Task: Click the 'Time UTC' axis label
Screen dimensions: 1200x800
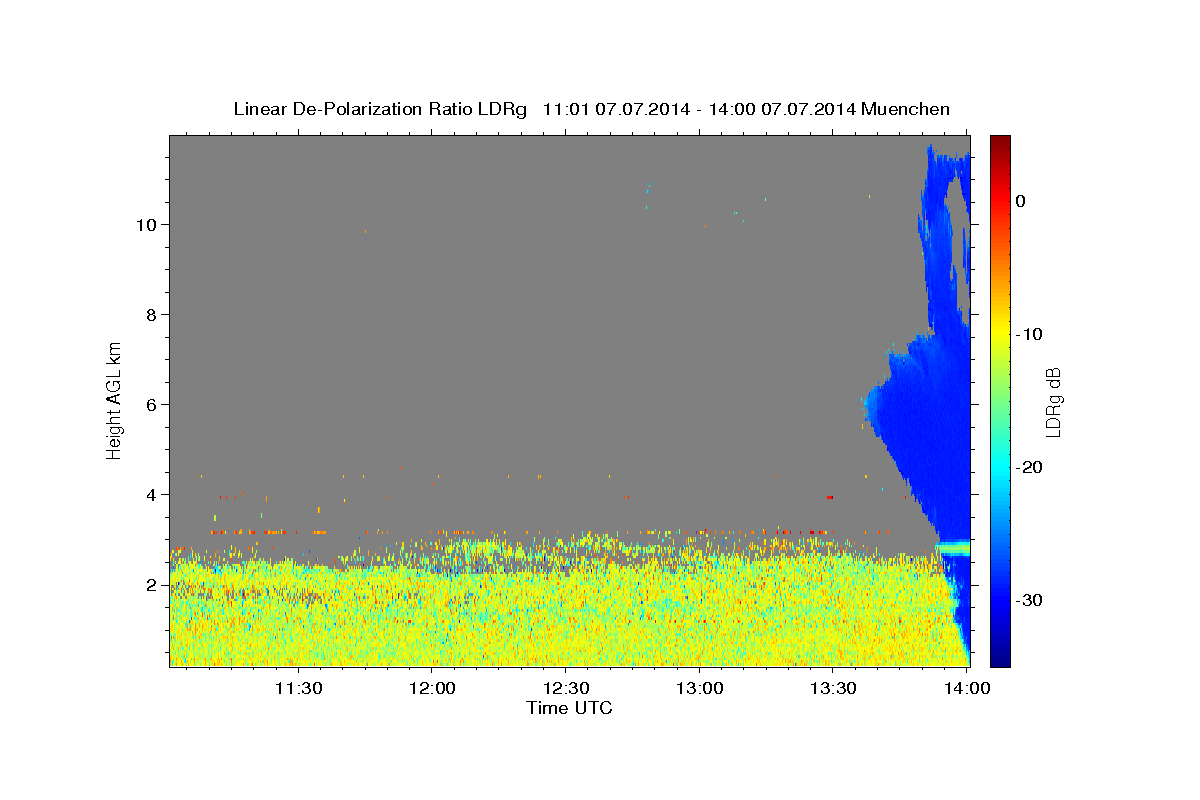Action: point(569,708)
